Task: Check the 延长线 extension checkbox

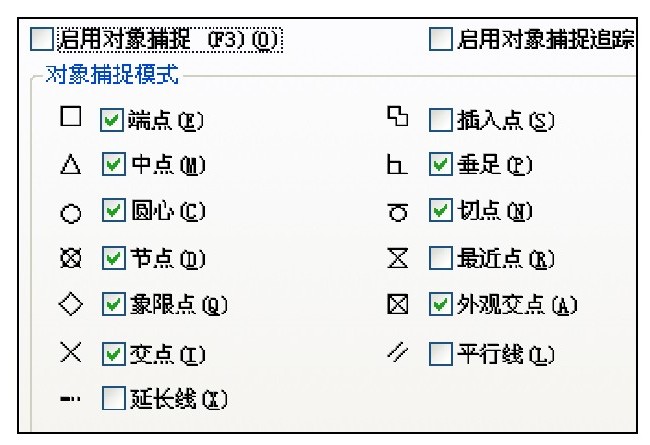Action: (x=113, y=399)
